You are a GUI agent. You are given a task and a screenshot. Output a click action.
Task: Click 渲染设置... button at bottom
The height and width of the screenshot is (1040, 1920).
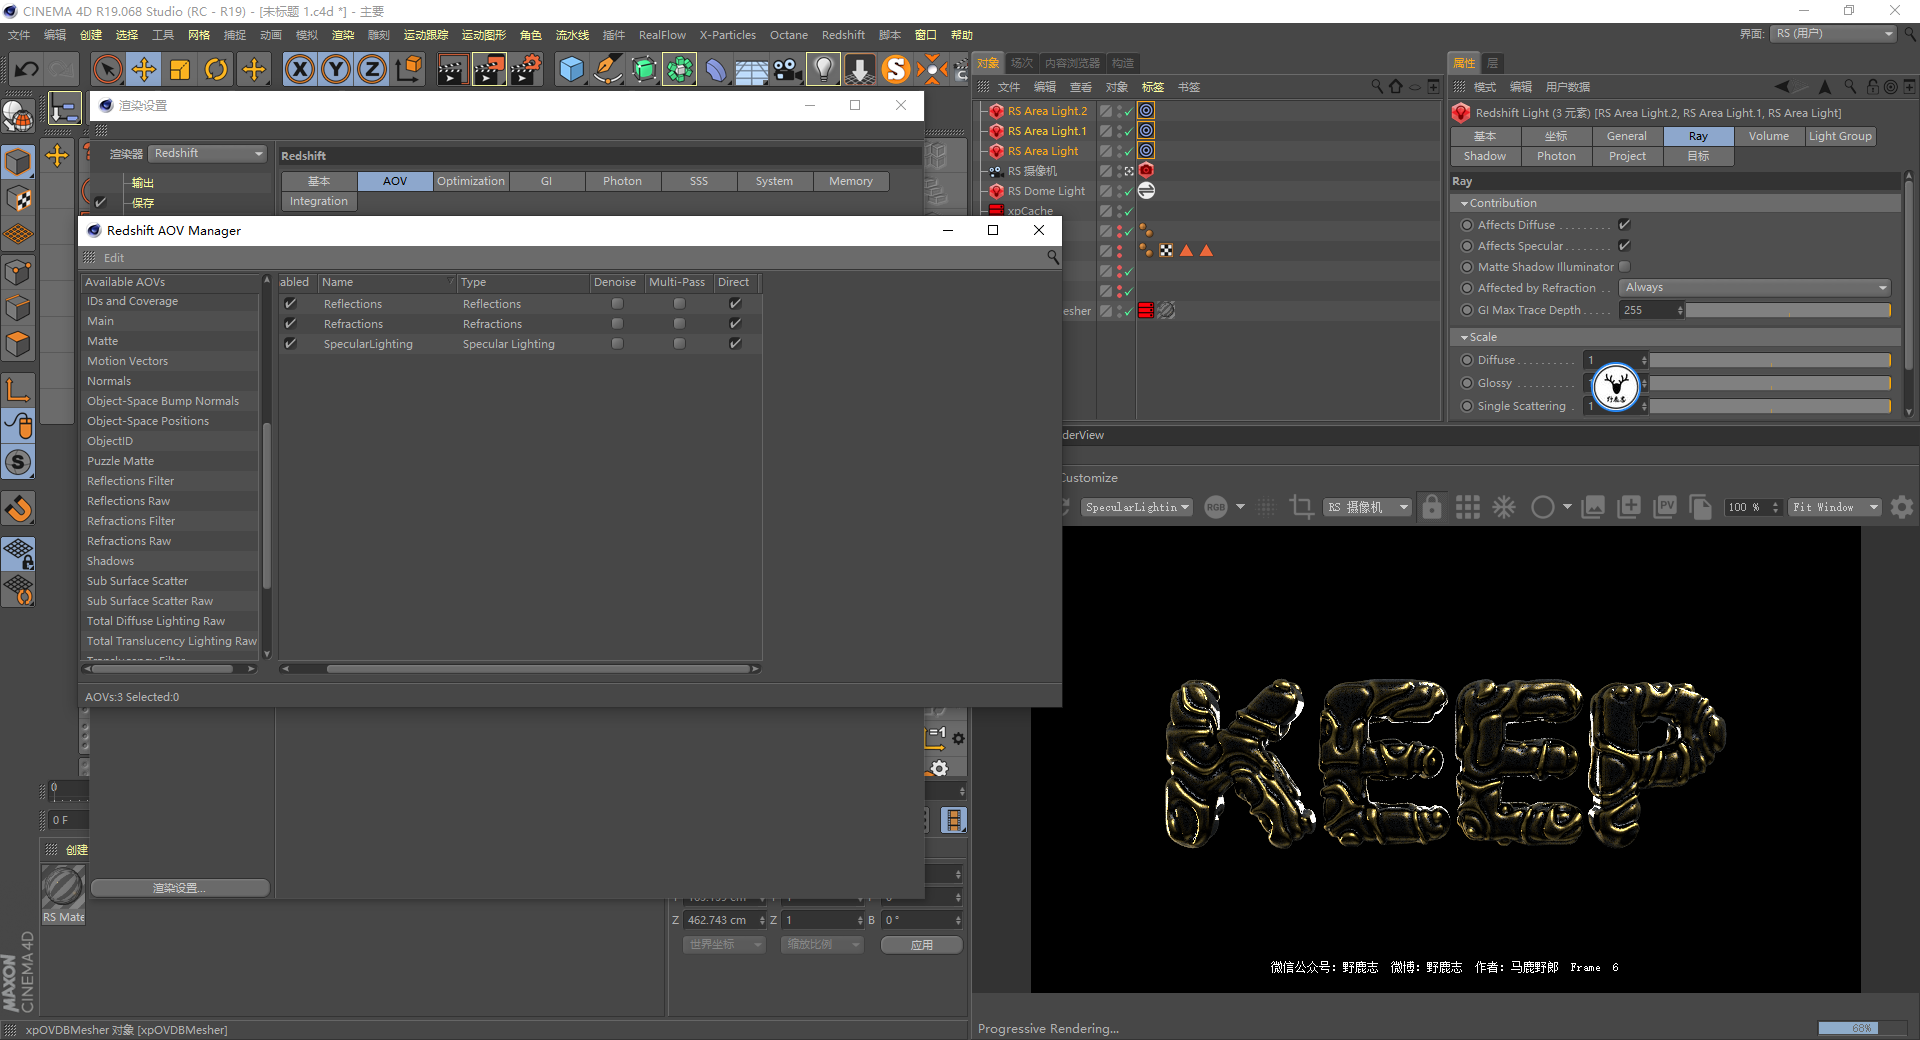[180, 888]
